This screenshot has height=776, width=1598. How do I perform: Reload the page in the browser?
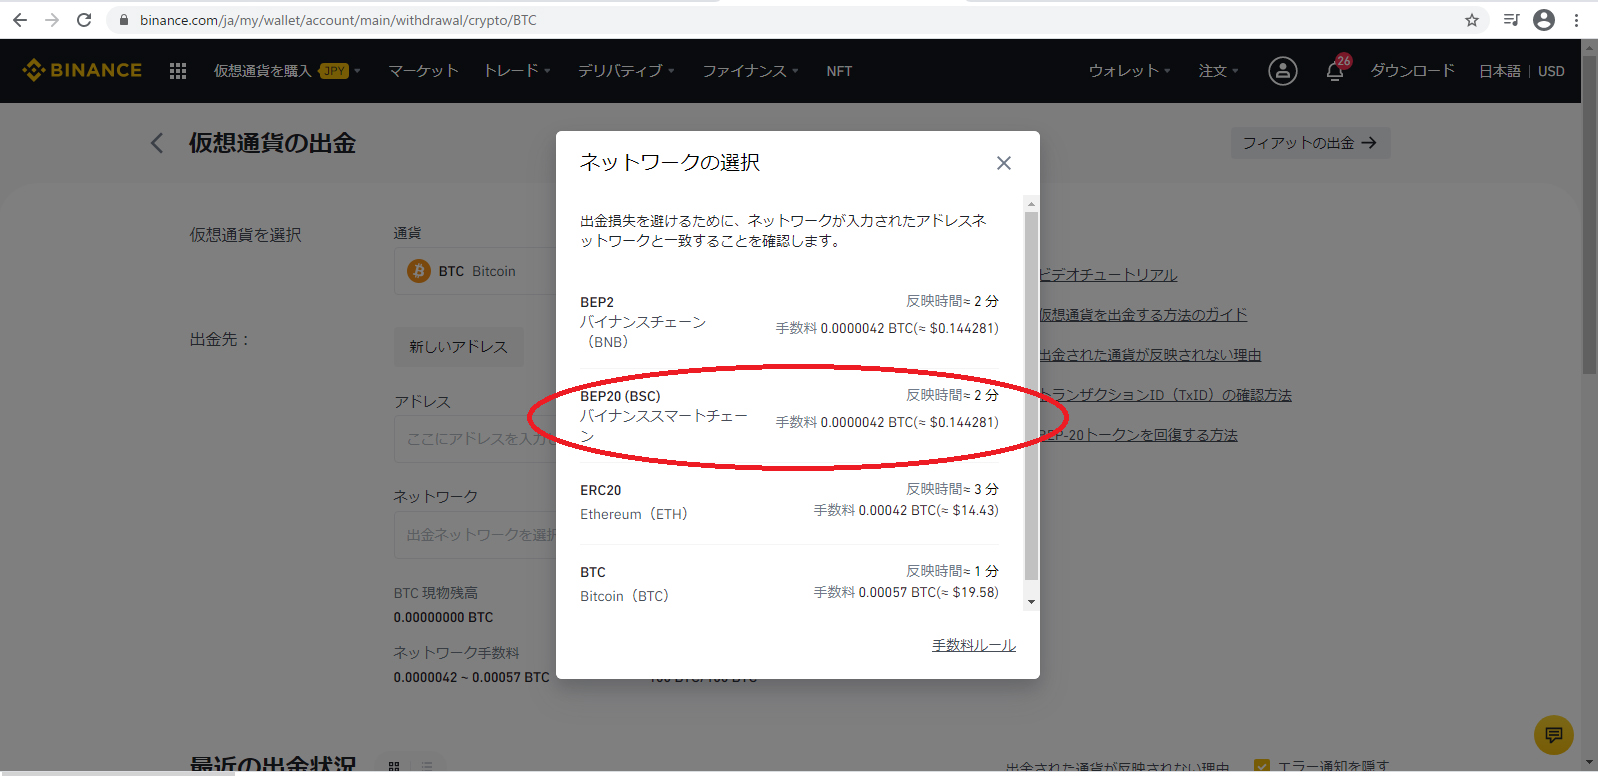pyautogui.click(x=84, y=20)
